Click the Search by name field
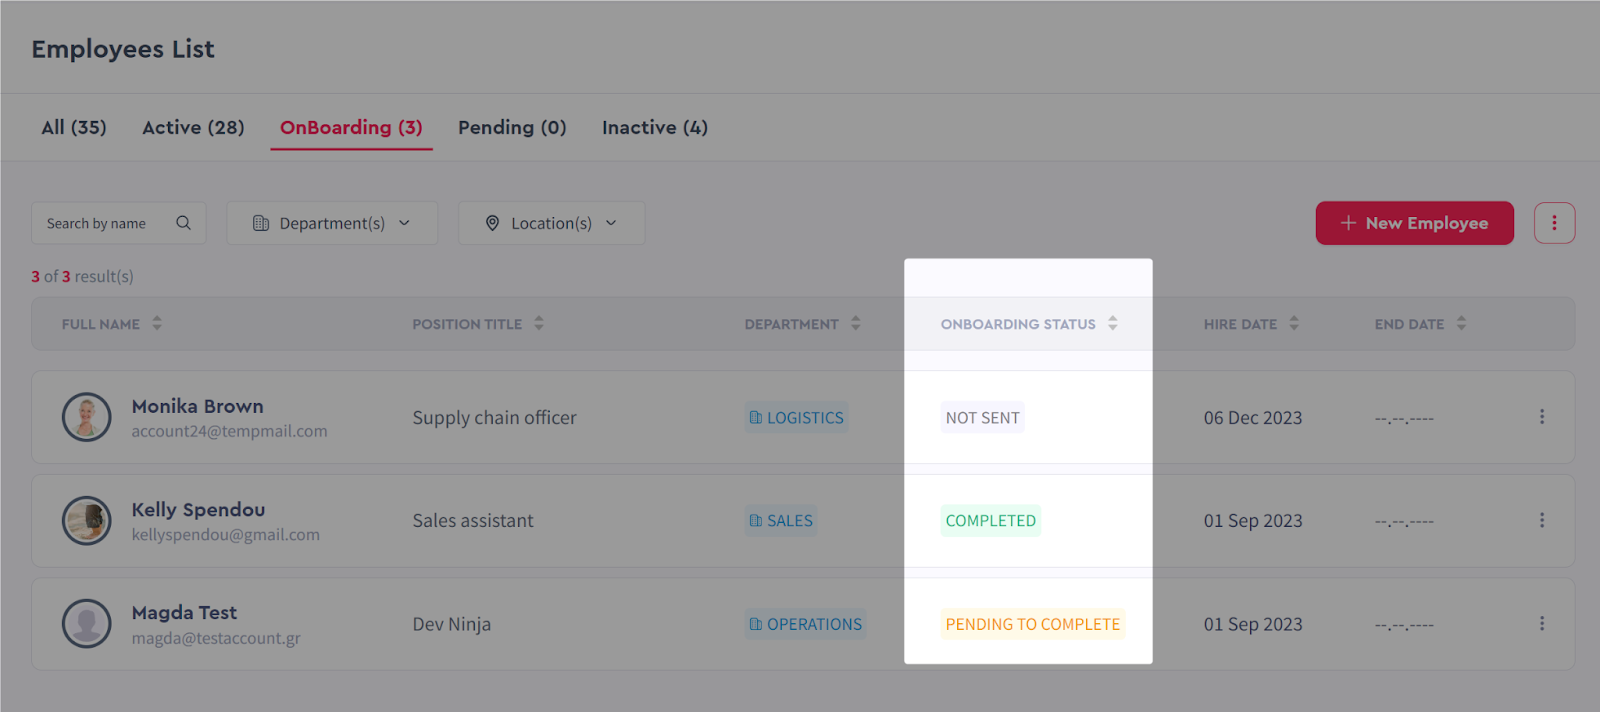The image size is (1600, 712). pyautogui.click(x=118, y=223)
